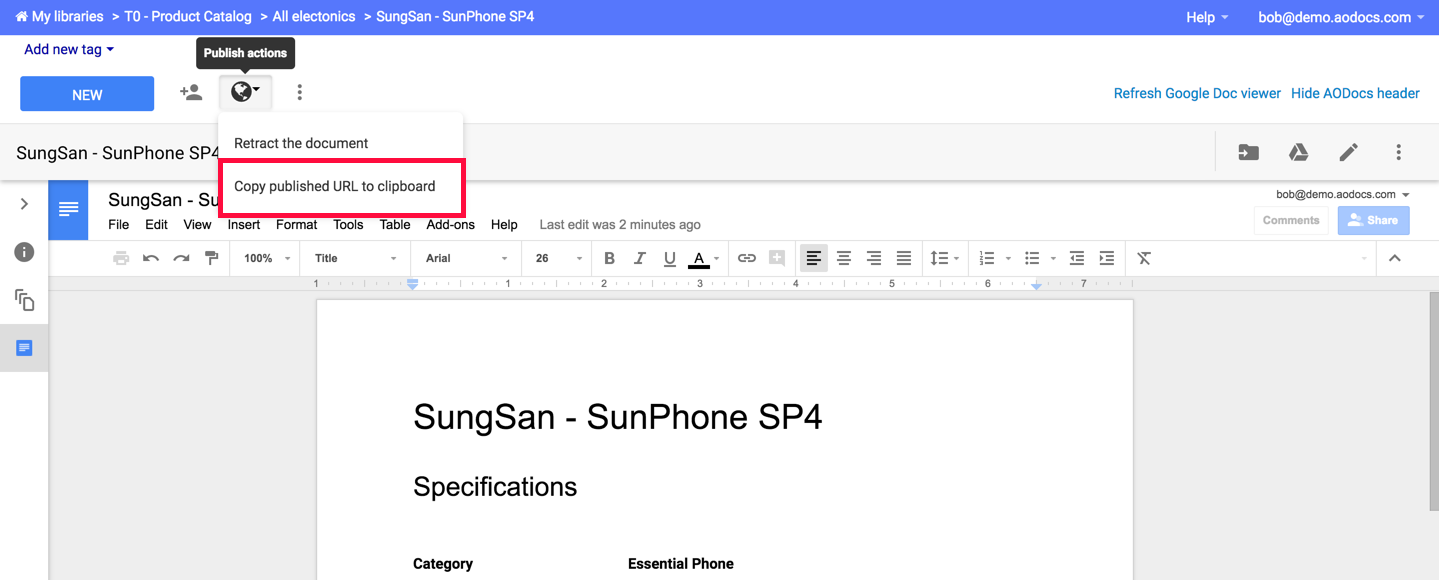Open the Title paragraph style dropdown
The image size is (1439, 580).
(x=356, y=258)
